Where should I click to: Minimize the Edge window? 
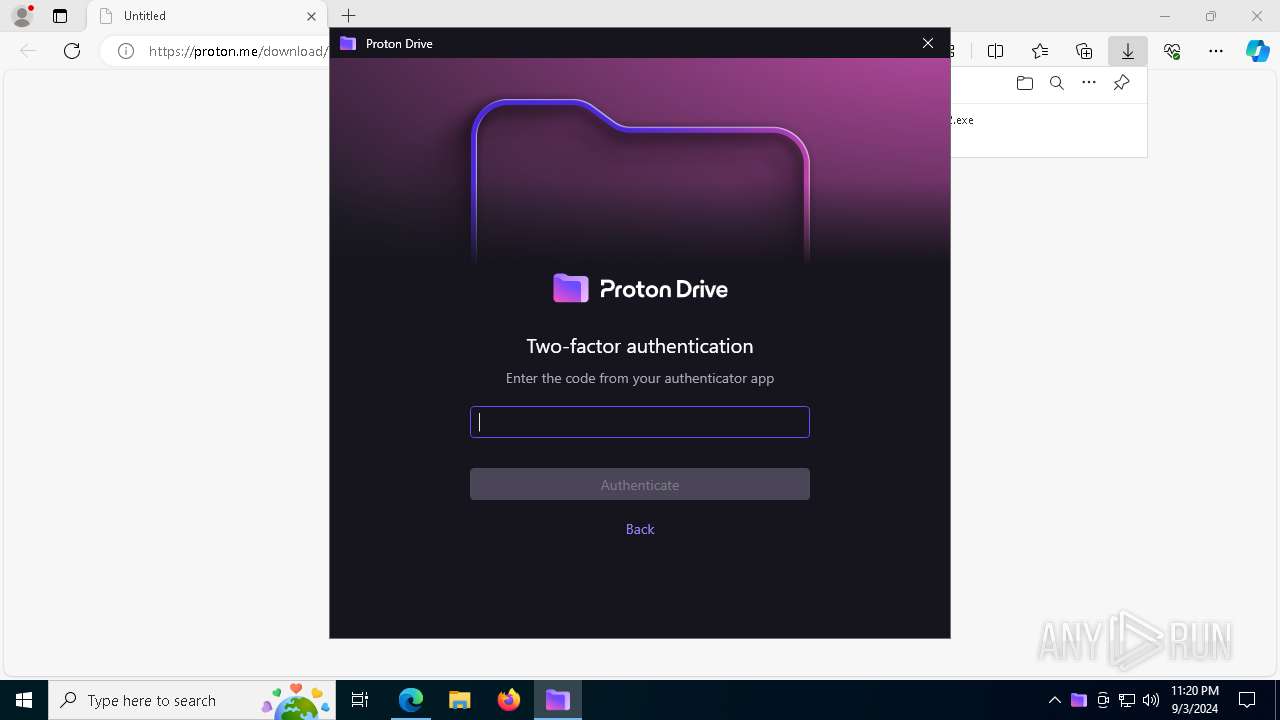(1165, 16)
